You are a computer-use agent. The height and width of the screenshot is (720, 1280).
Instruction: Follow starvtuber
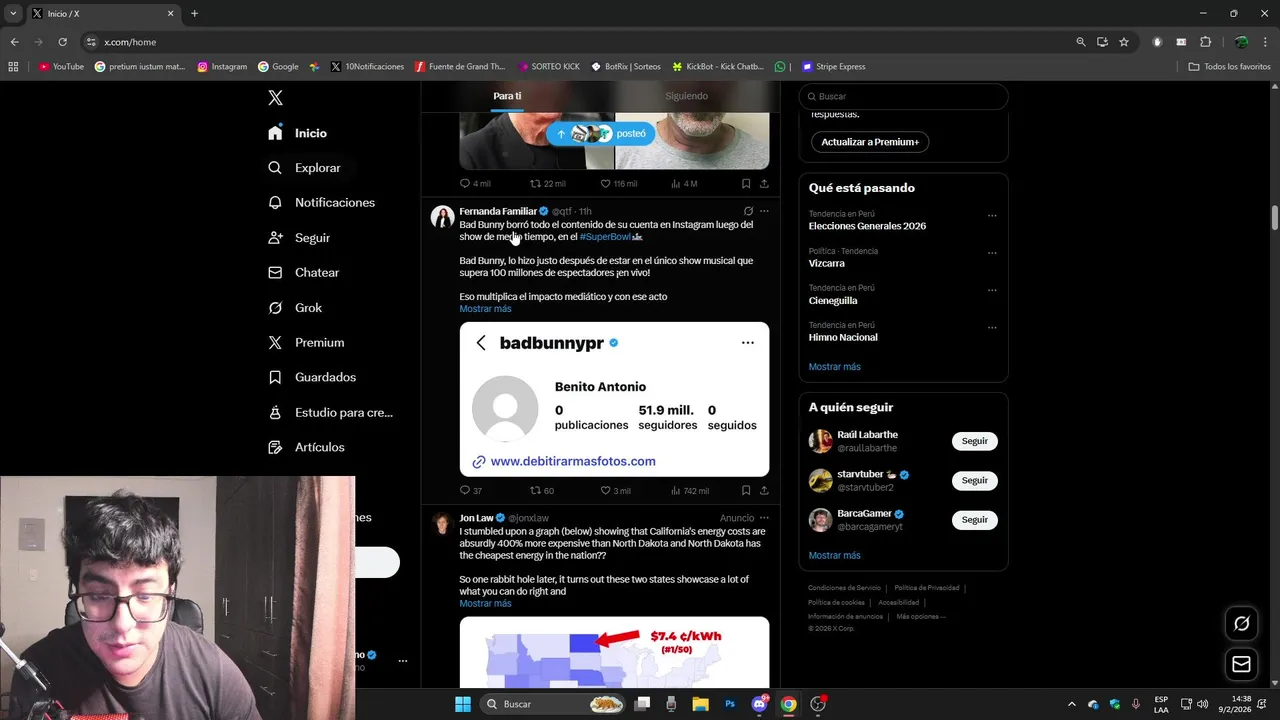point(975,480)
